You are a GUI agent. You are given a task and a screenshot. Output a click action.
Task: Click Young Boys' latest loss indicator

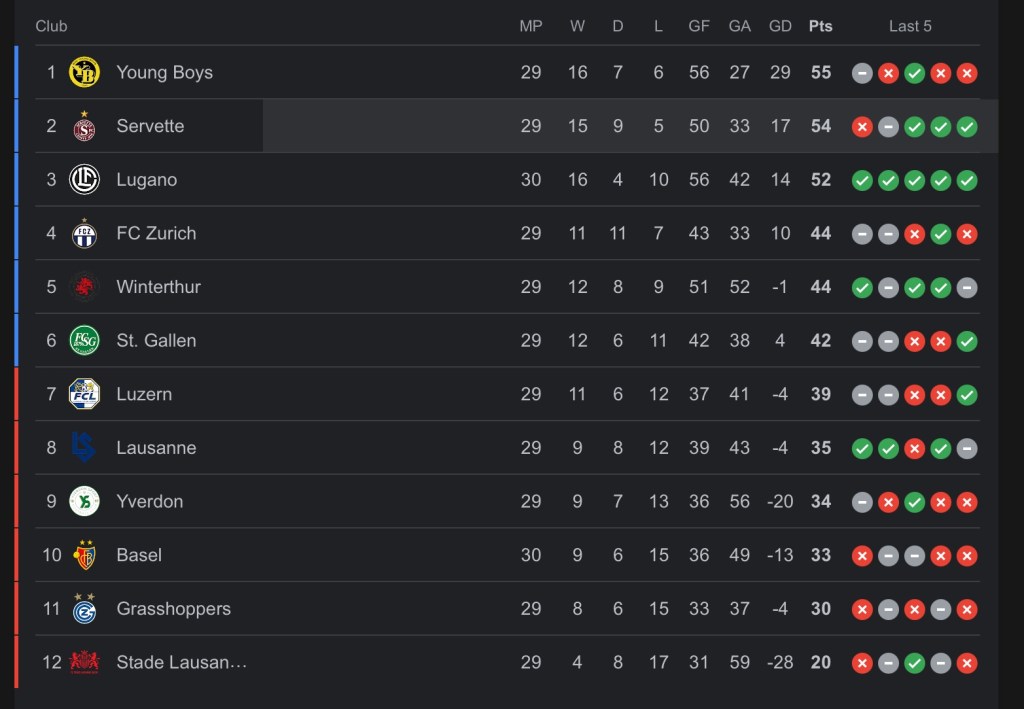click(x=966, y=73)
